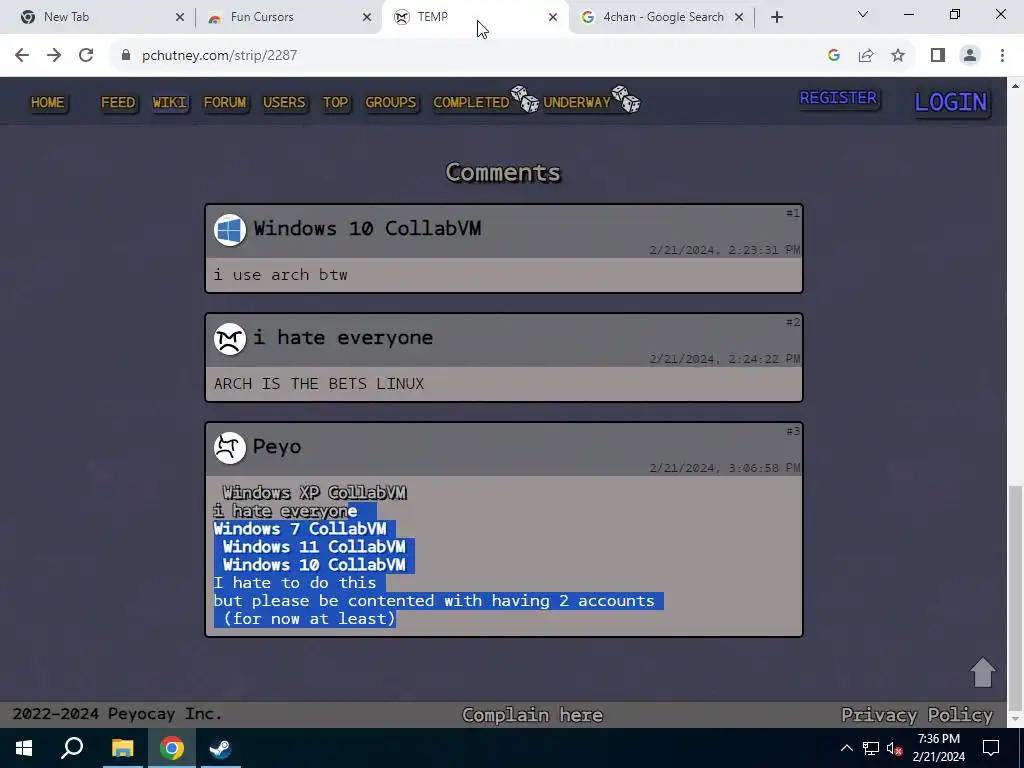Open i hate everyone username in comment 2
This screenshot has width=1024, height=768.
tap(343, 338)
